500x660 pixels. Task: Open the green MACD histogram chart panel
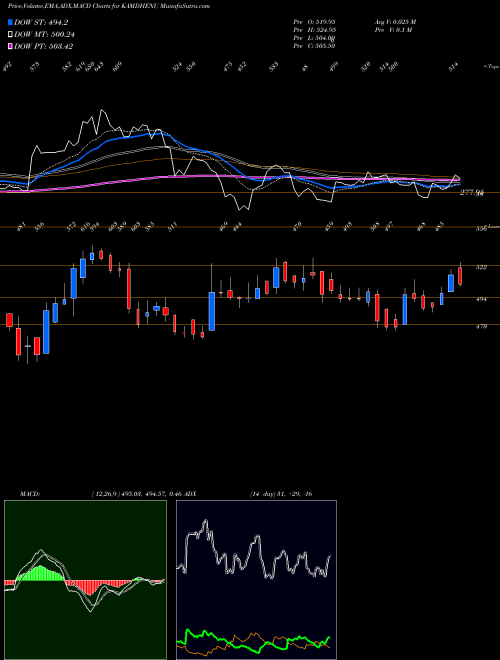pyautogui.click(x=85, y=580)
